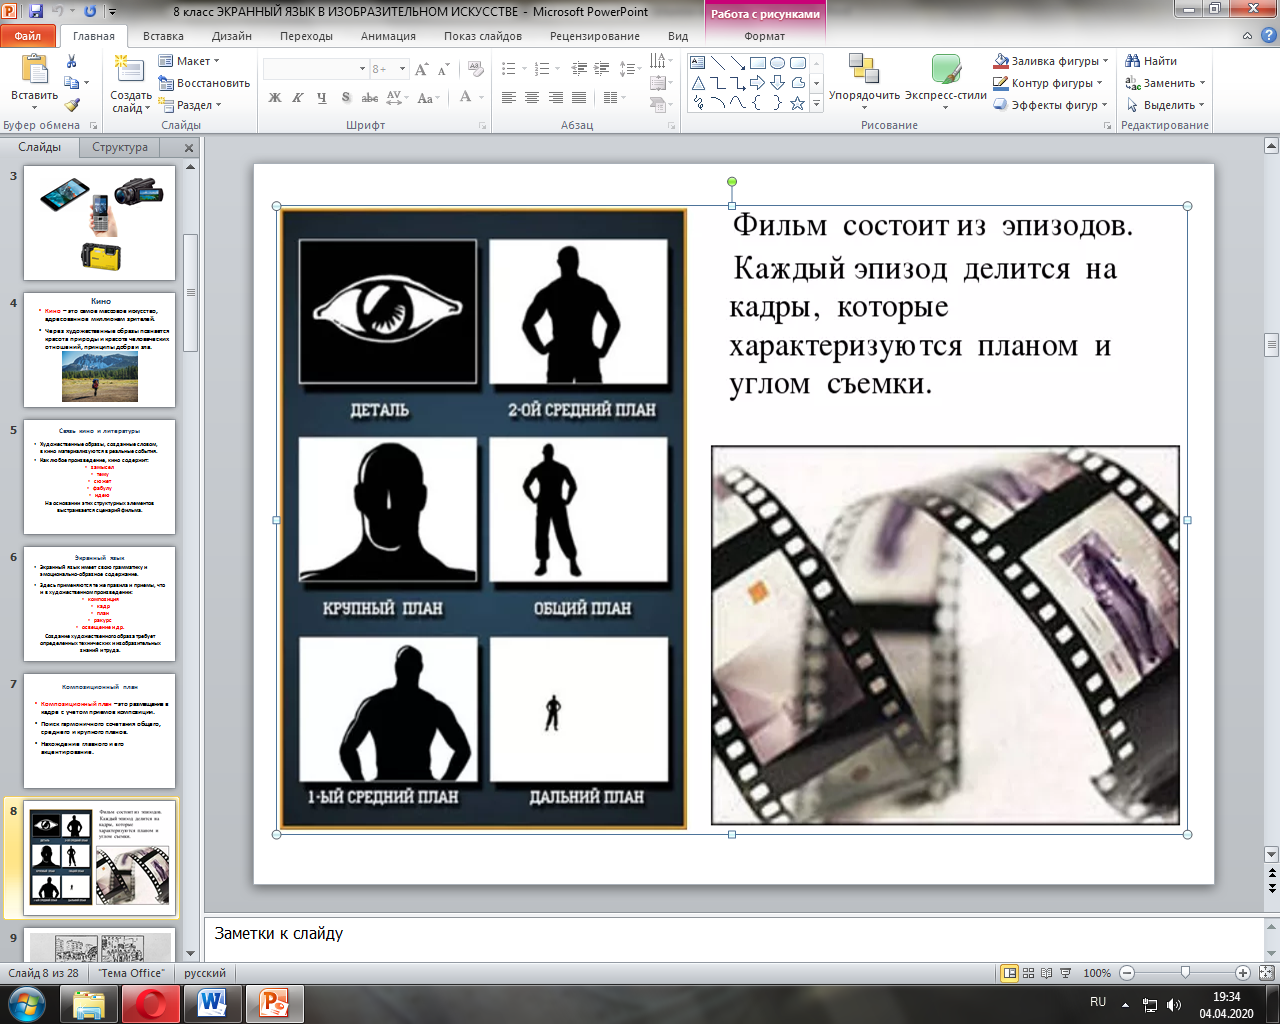
Task: Click the Paste clipboard icon
Action: [x=34, y=70]
